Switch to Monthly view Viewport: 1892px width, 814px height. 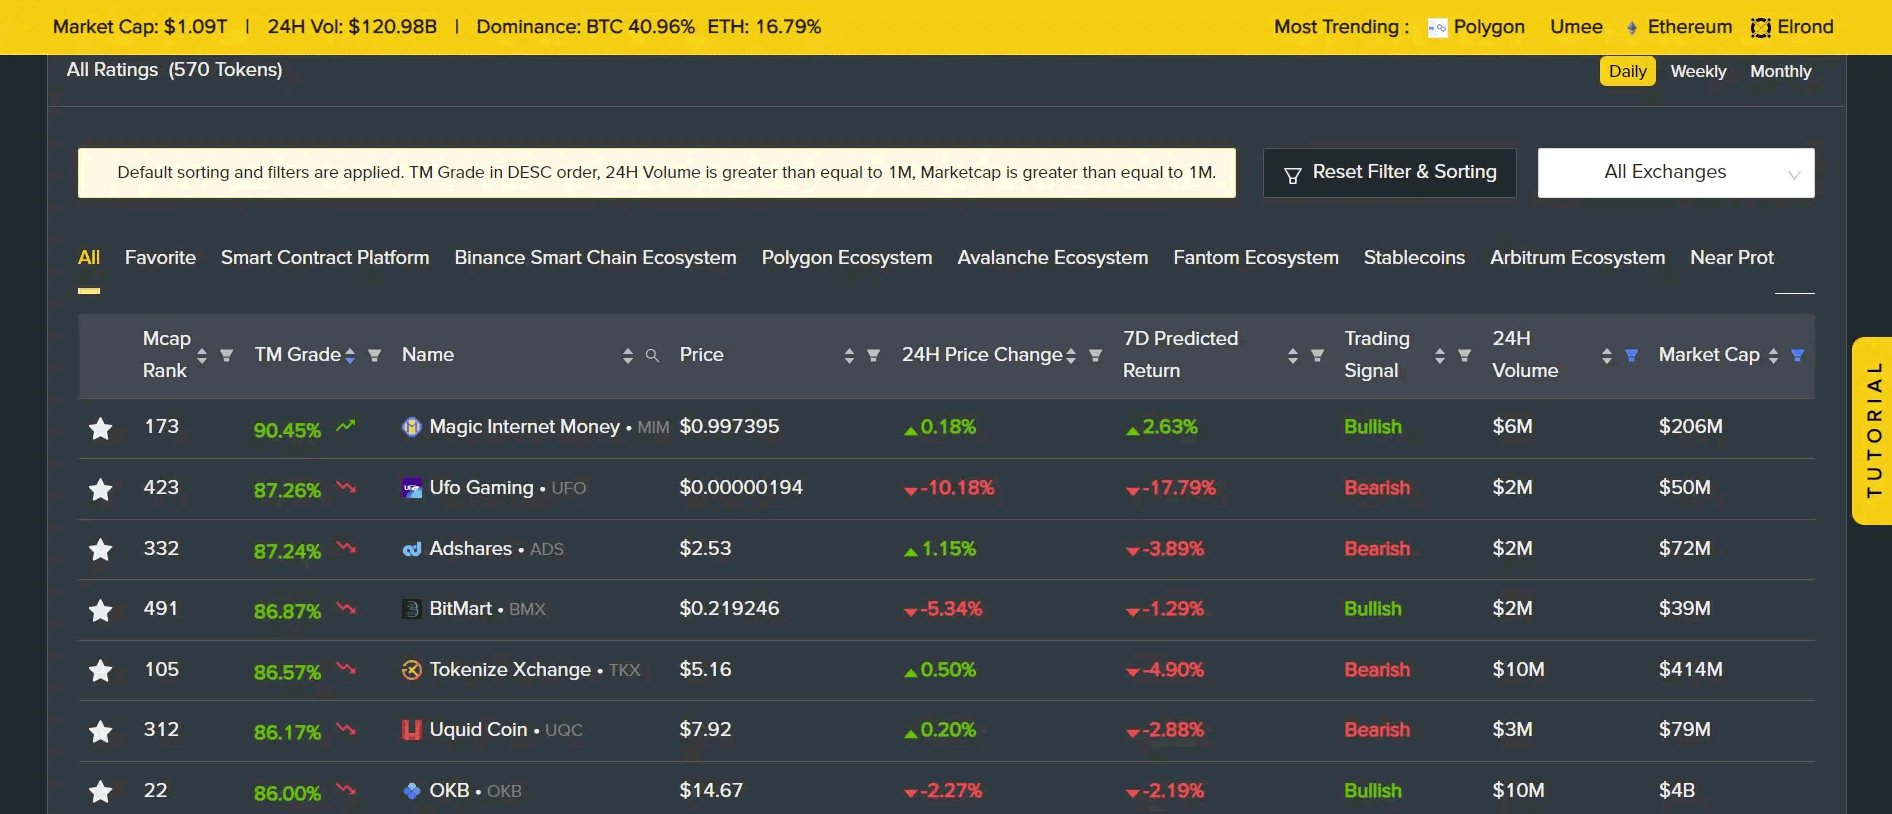coord(1781,71)
